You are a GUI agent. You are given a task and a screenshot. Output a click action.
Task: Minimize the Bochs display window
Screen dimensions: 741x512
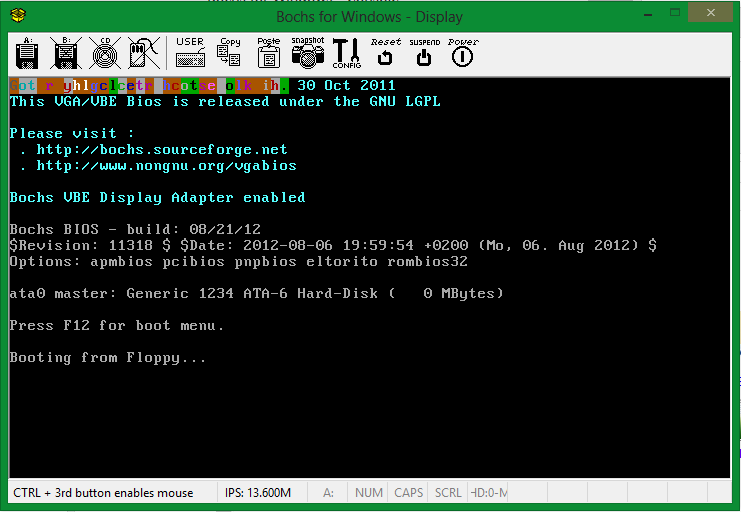[648, 14]
